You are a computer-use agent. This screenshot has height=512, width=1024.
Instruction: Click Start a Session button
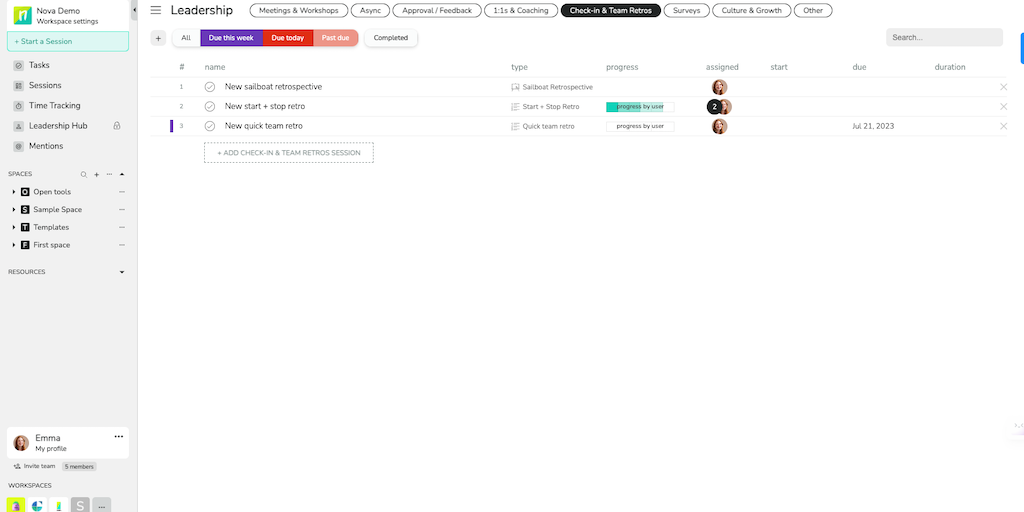point(68,41)
